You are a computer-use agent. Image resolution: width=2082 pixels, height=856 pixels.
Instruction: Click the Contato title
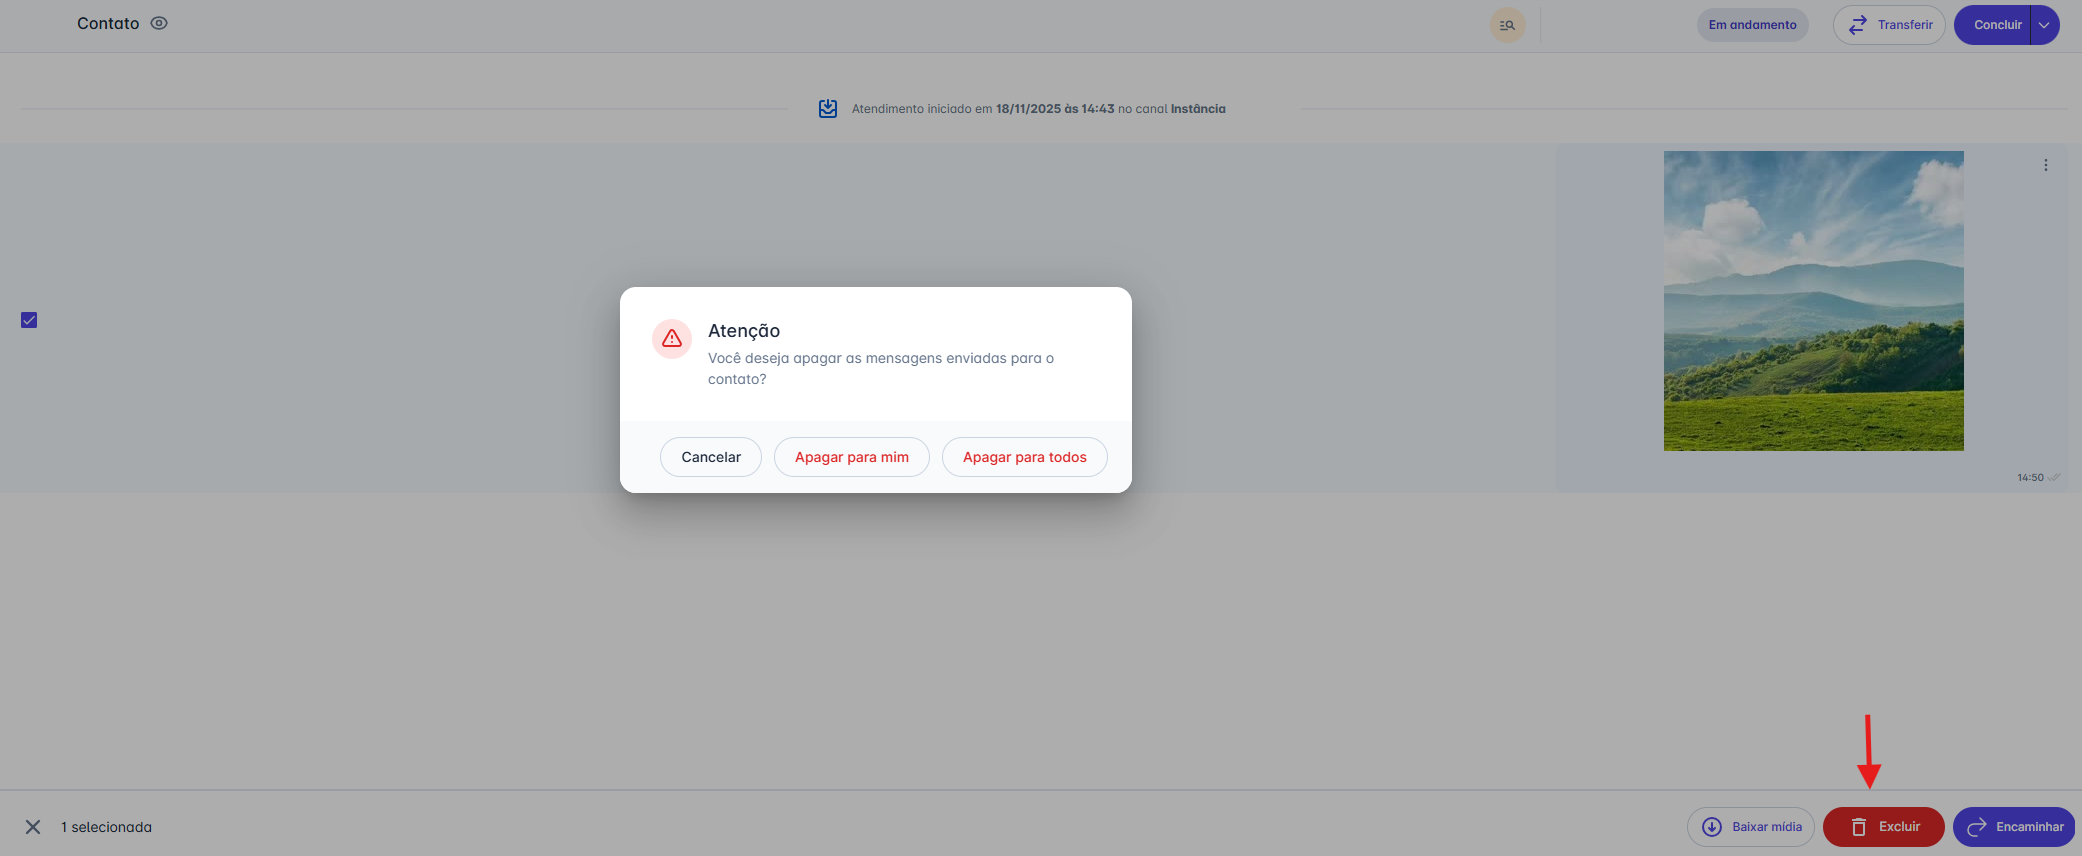pos(108,23)
